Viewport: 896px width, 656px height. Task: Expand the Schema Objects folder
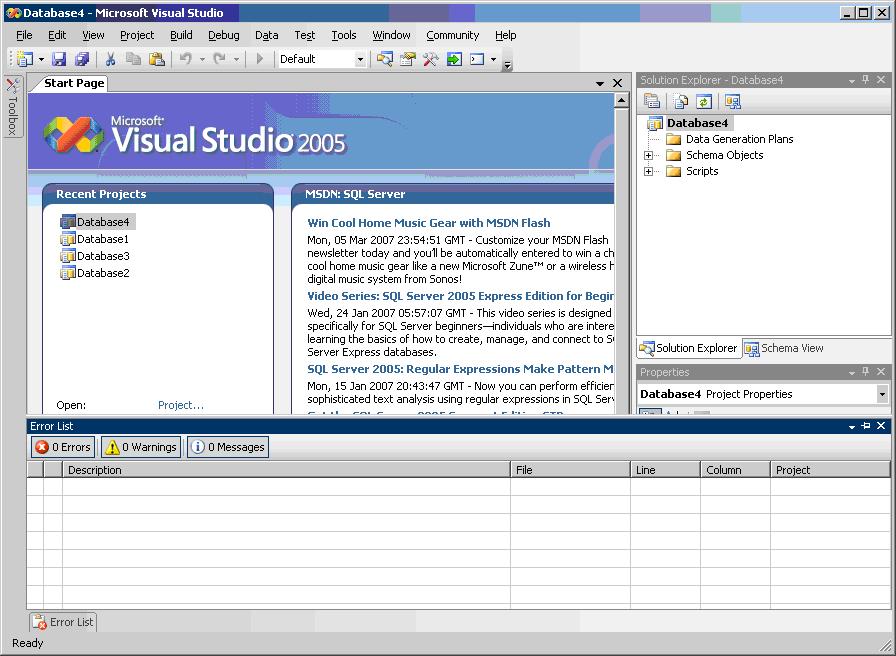[648, 155]
